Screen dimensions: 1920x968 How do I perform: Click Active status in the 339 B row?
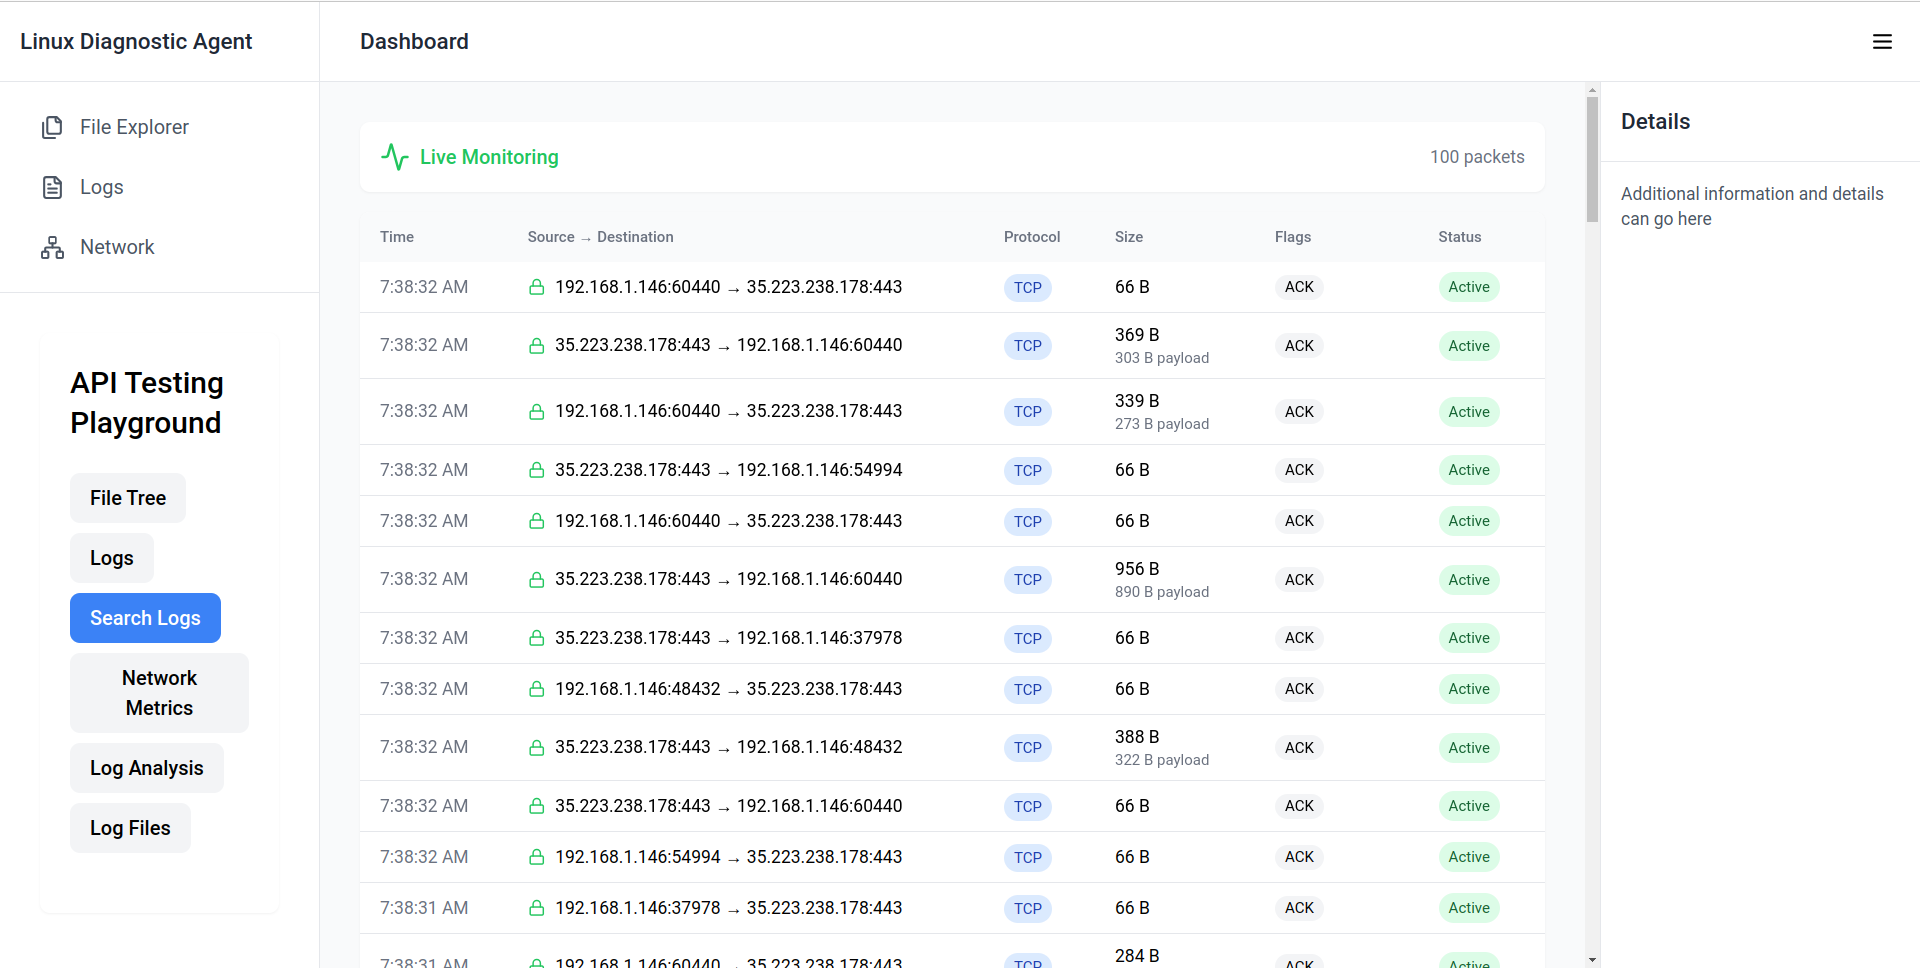pyautogui.click(x=1469, y=412)
